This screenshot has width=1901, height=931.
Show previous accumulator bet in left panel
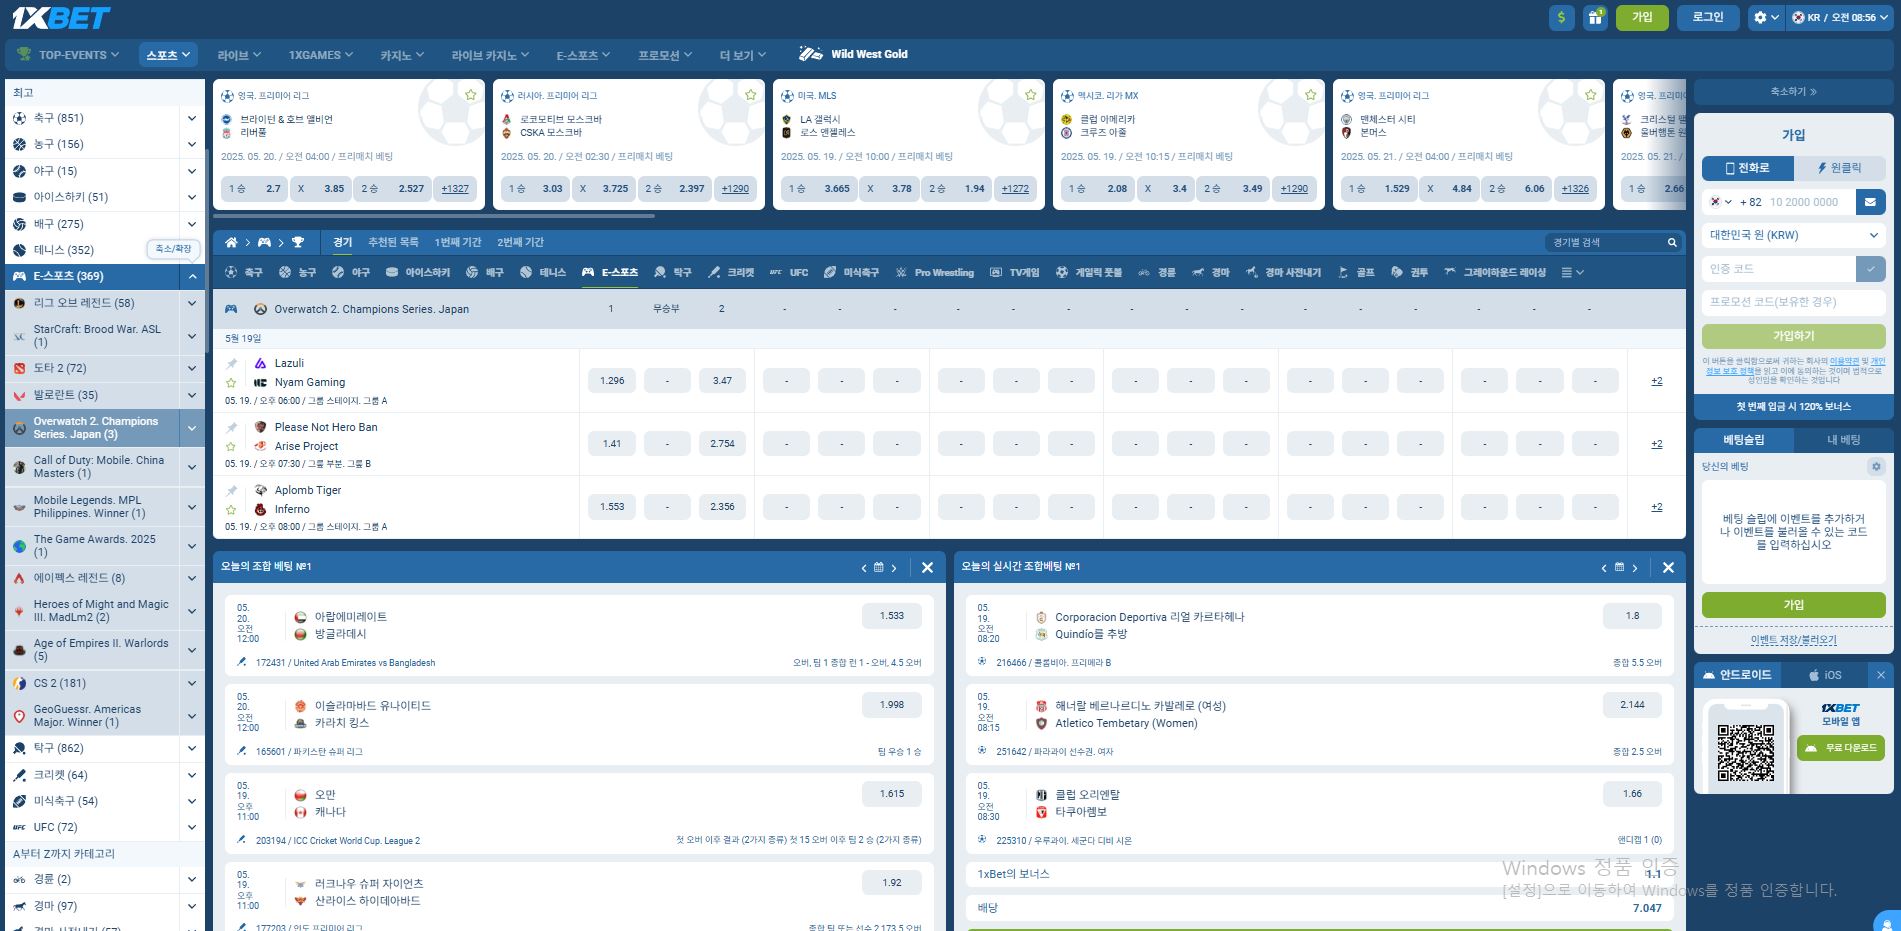pyautogui.click(x=863, y=567)
